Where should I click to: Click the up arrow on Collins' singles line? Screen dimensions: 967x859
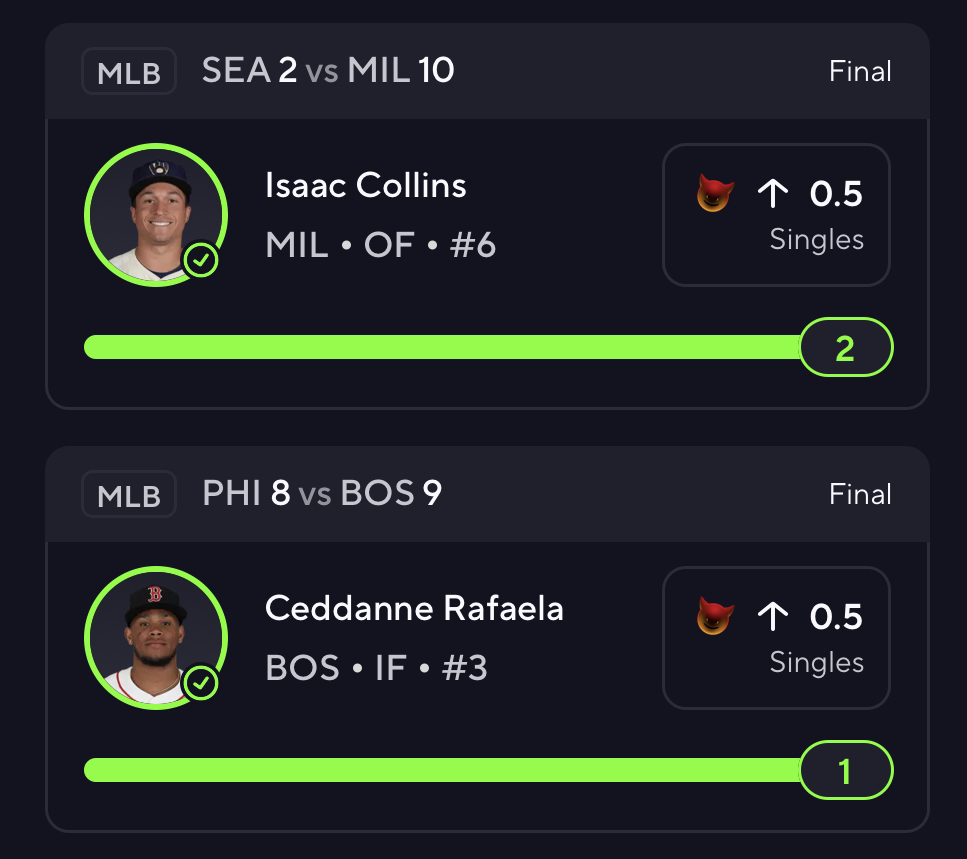773,193
